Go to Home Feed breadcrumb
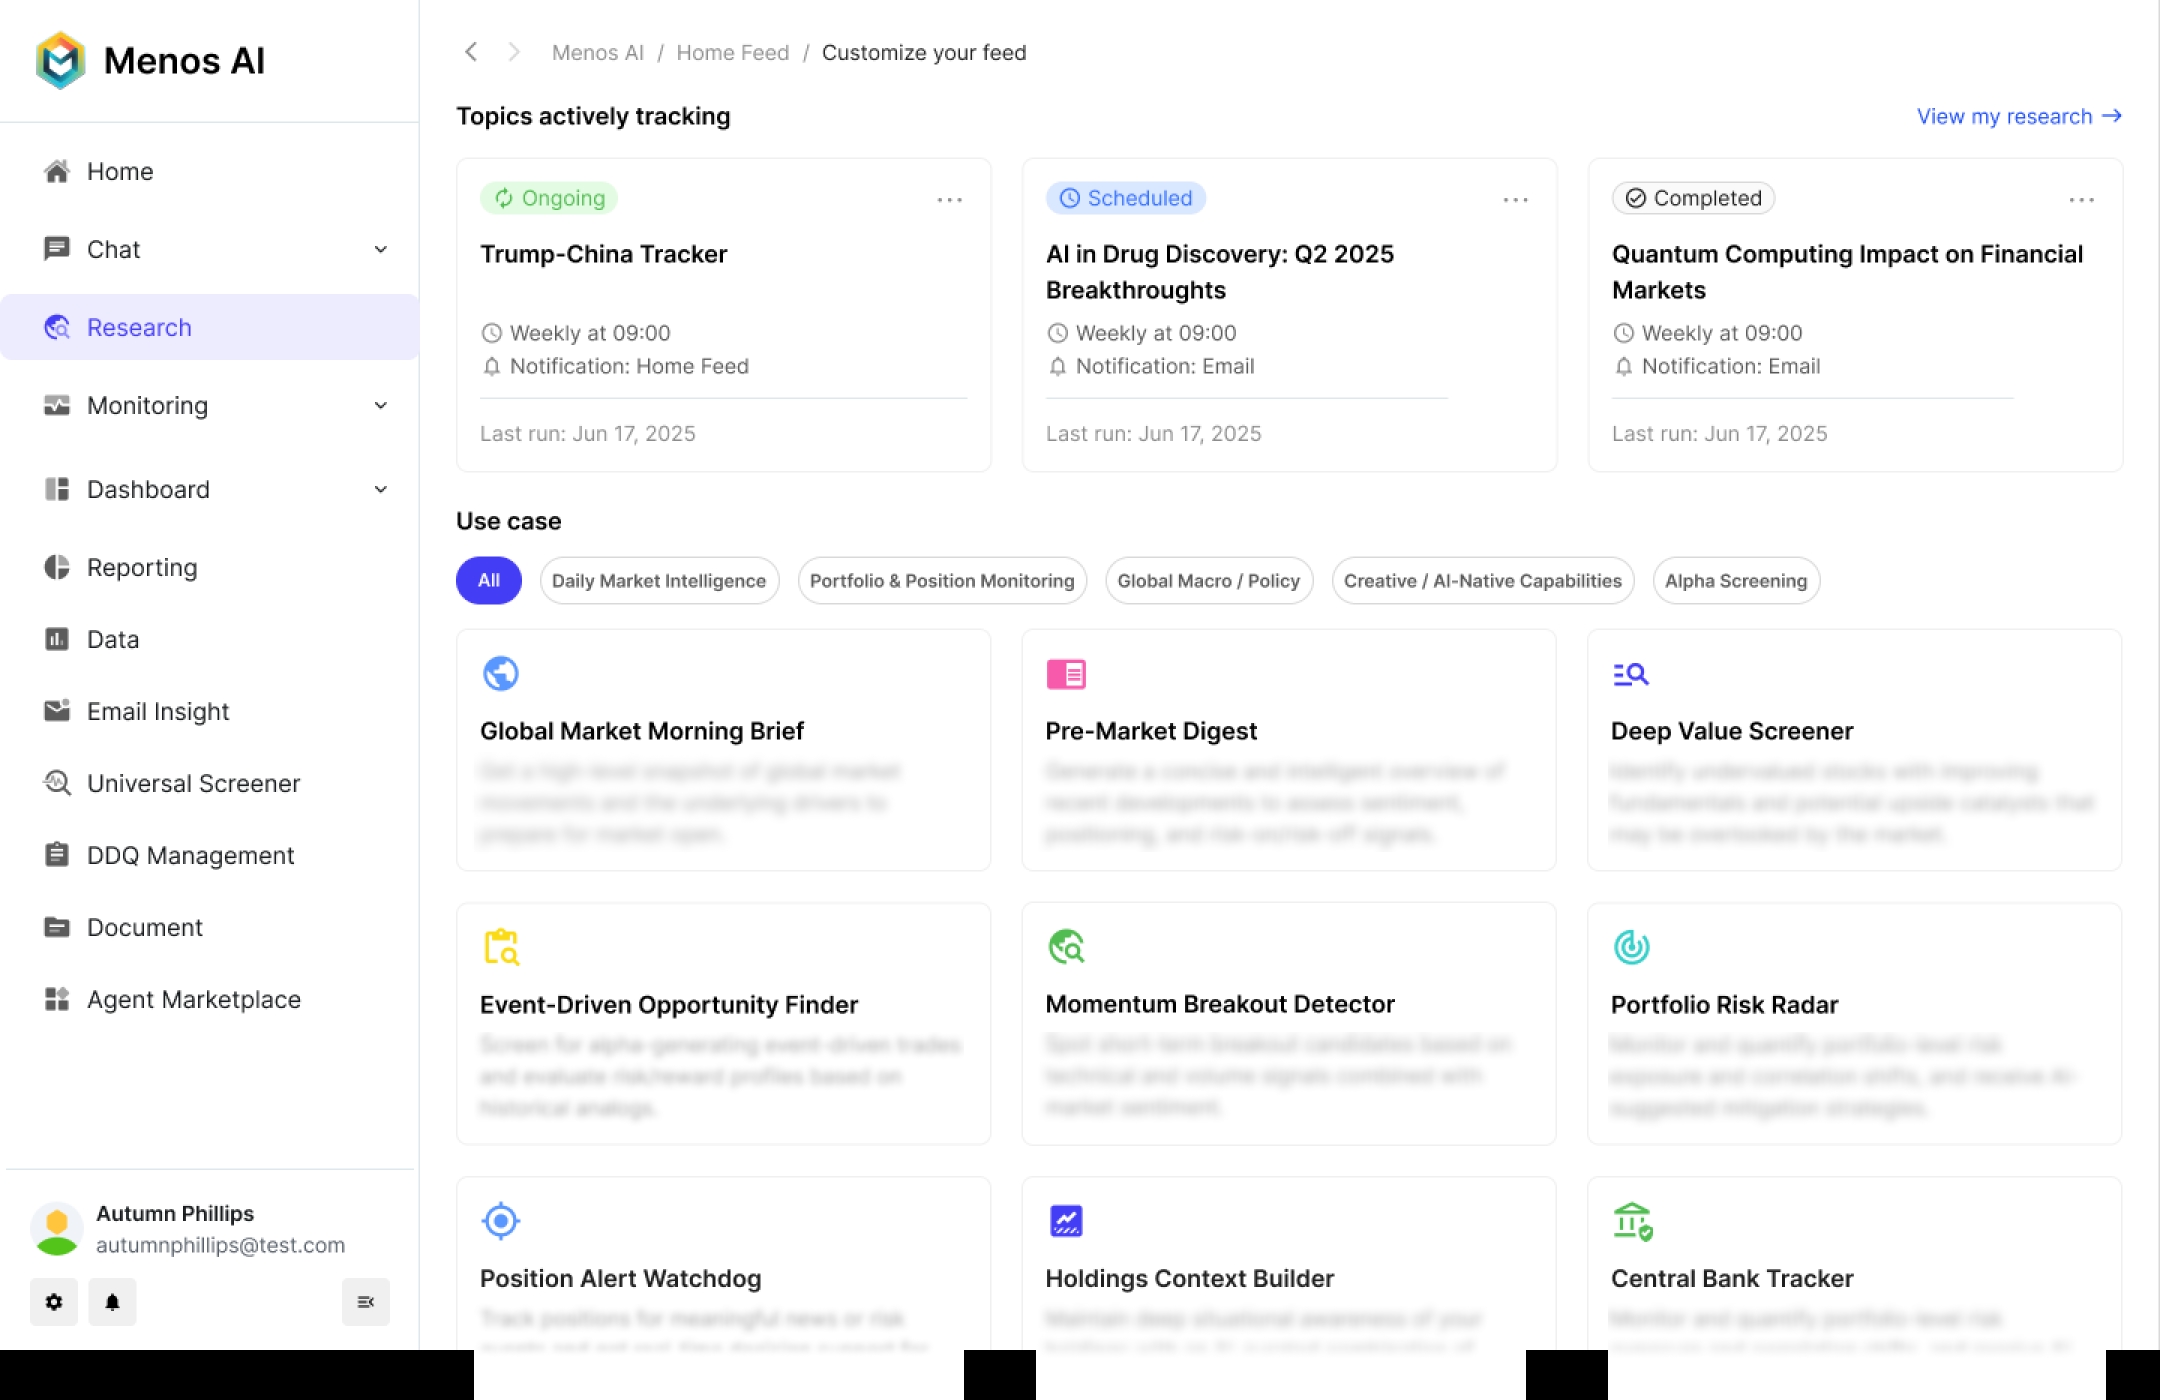The width and height of the screenshot is (2160, 1400). (x=732, y=52)
